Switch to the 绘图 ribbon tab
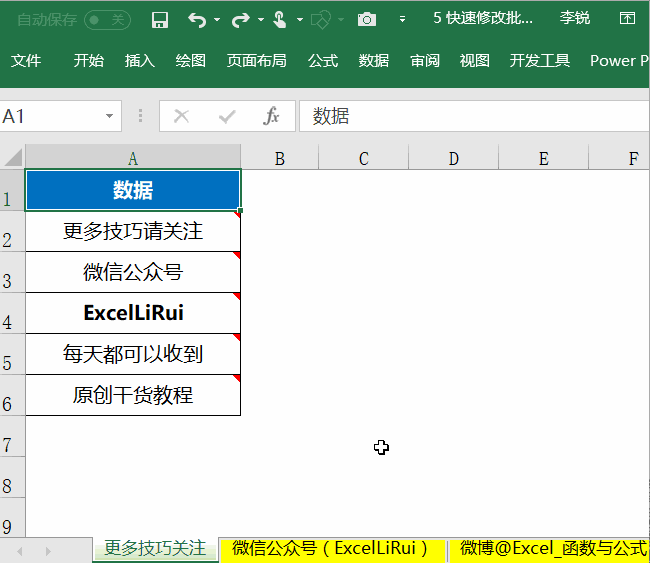 [x=191, y=61]
